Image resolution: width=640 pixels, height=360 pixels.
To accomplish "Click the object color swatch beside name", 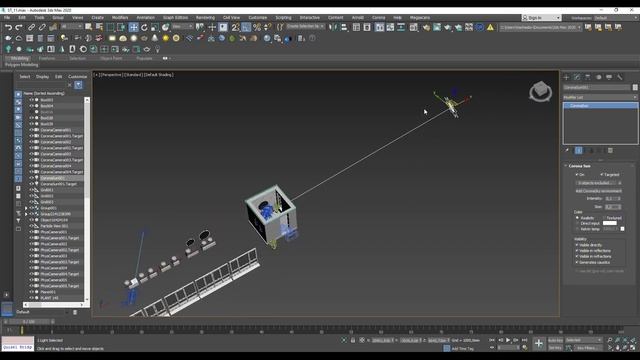I will [x=635, y=87].
